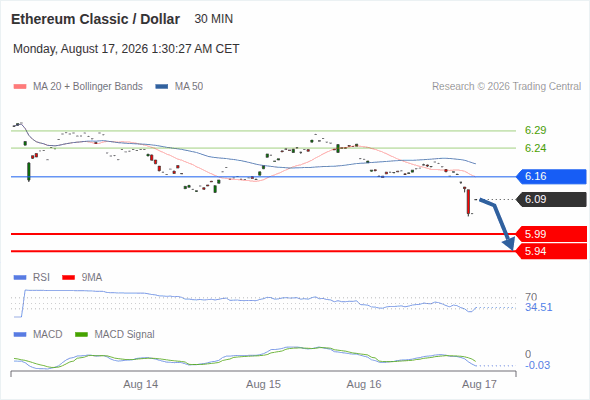Click the red 9MA legend swatch
The height and width of the screenshot is (400, 590).
(68, 278)
